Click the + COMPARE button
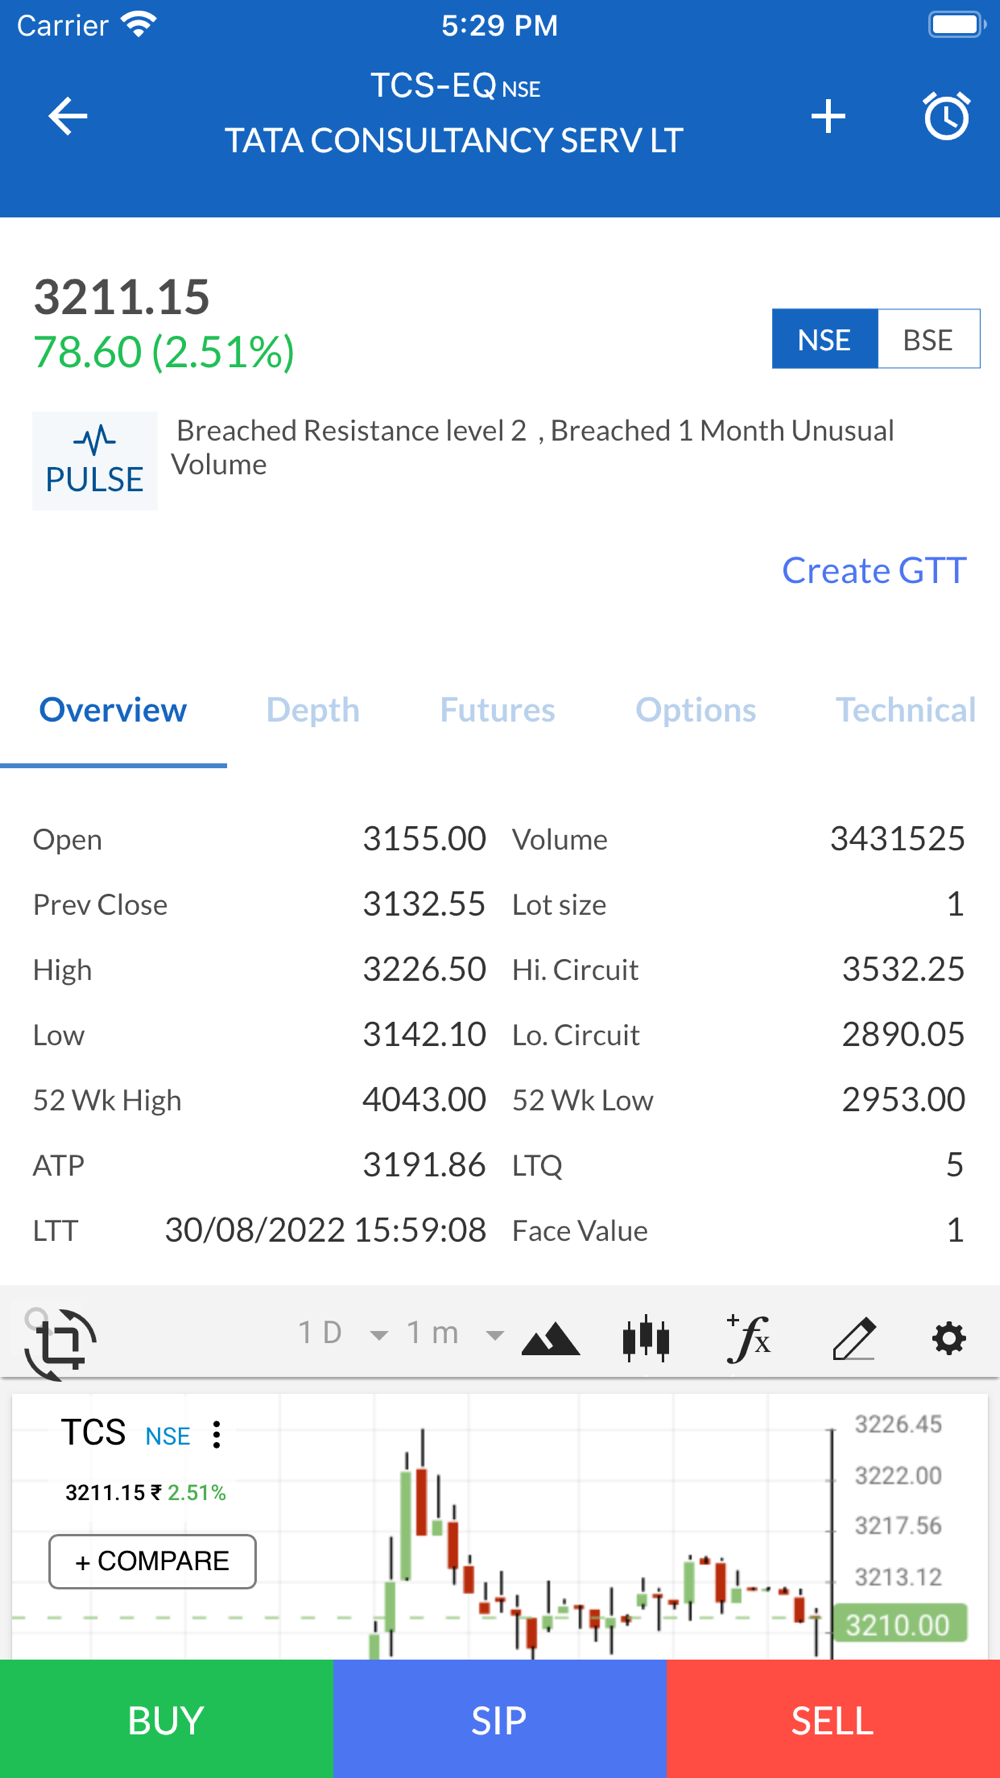This screenshot has width=1000, height=1778. pos(152,1561)
